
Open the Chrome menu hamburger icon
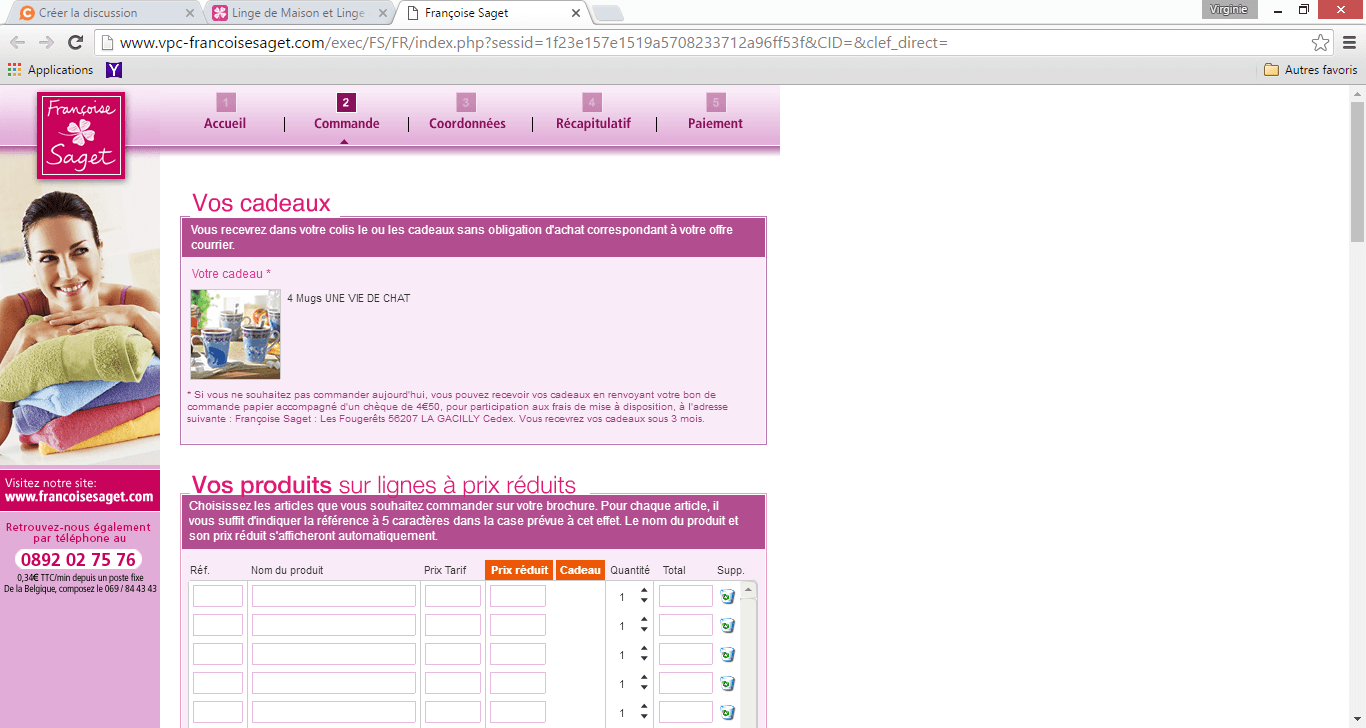pos(1348,43)
